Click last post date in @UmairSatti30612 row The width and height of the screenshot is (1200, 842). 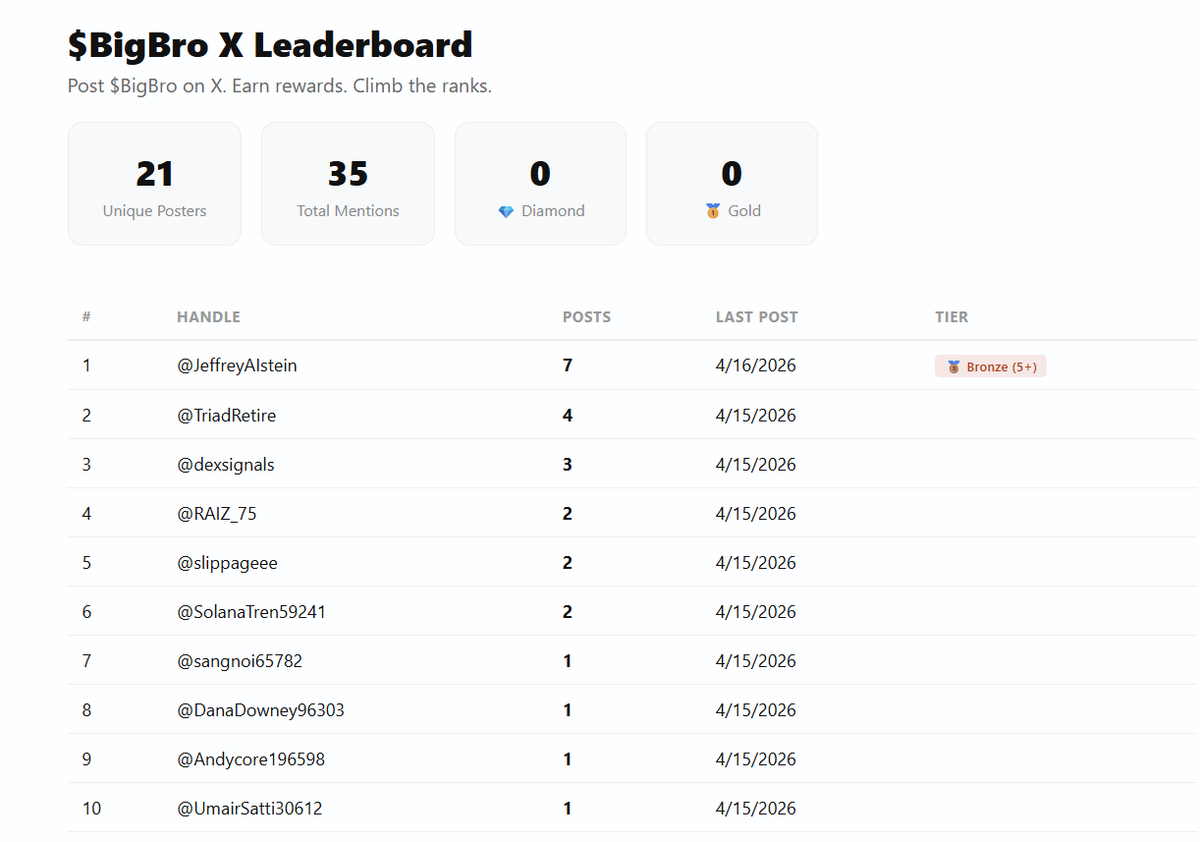click(756, 808)
